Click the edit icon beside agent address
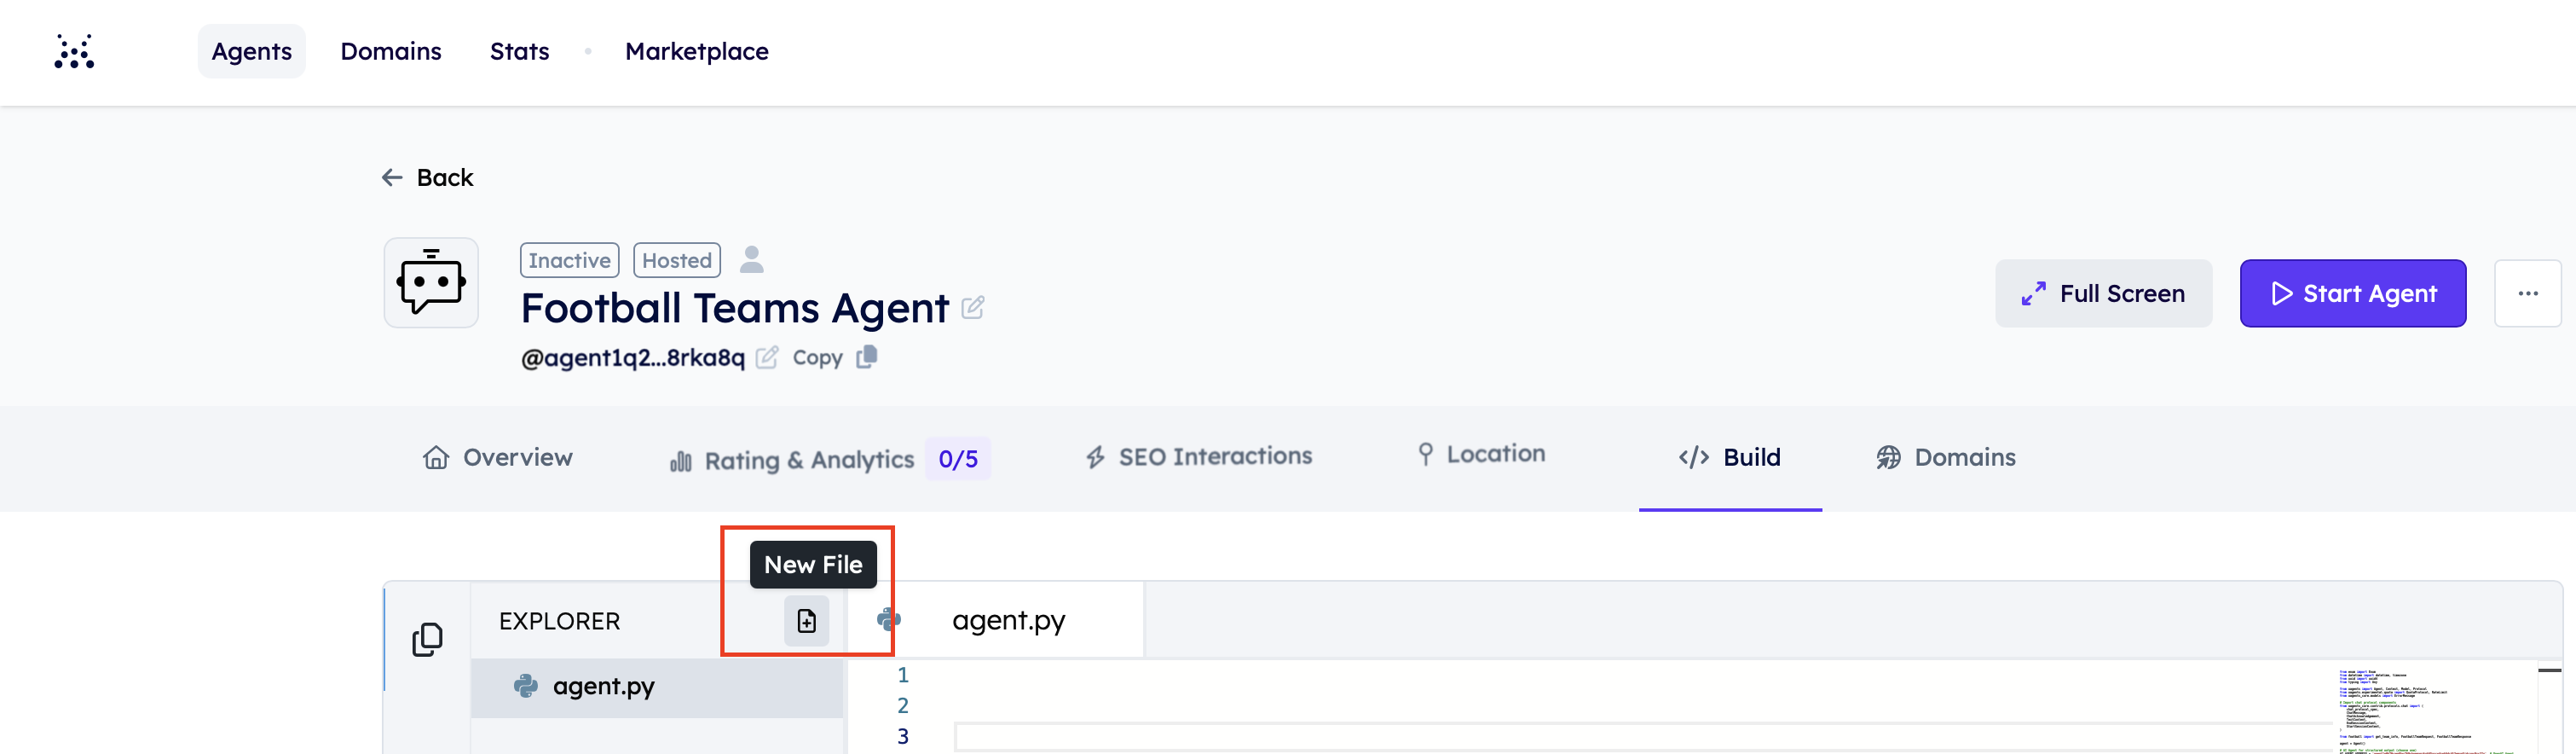This screenshot has height=754, width=2576. [x=767, y=357]
